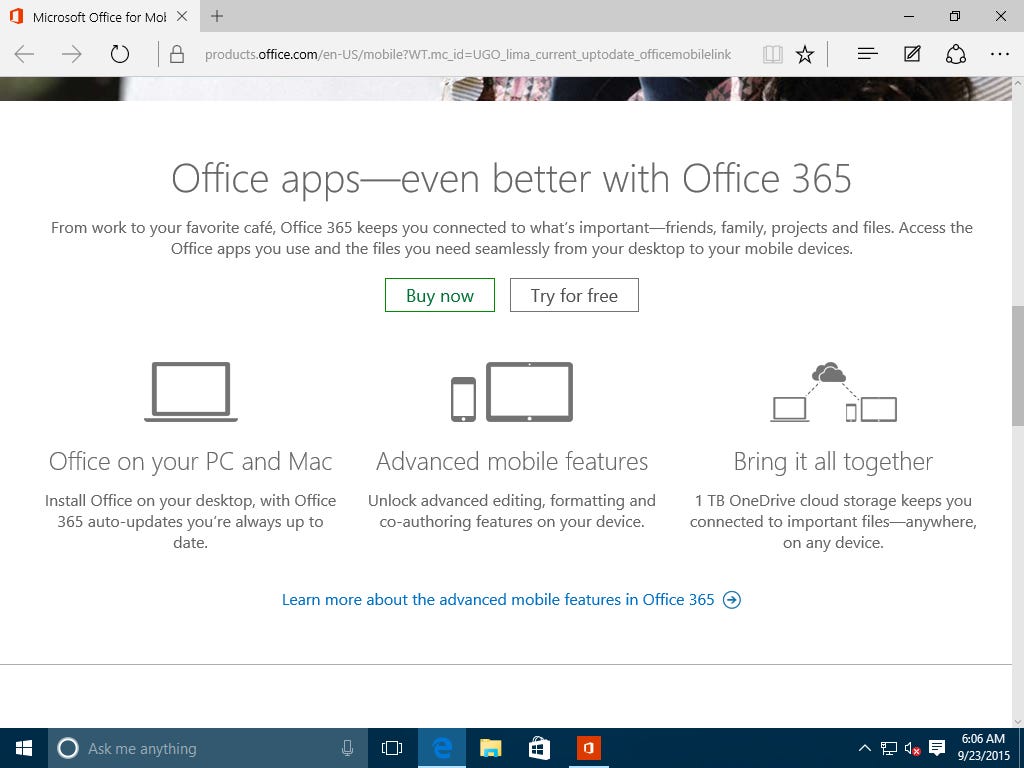Open the orange Office app from taskbar
Image resolution: width=1024 pixels, height=768 pixels.
pyautogui.click(x=588, y=747)
